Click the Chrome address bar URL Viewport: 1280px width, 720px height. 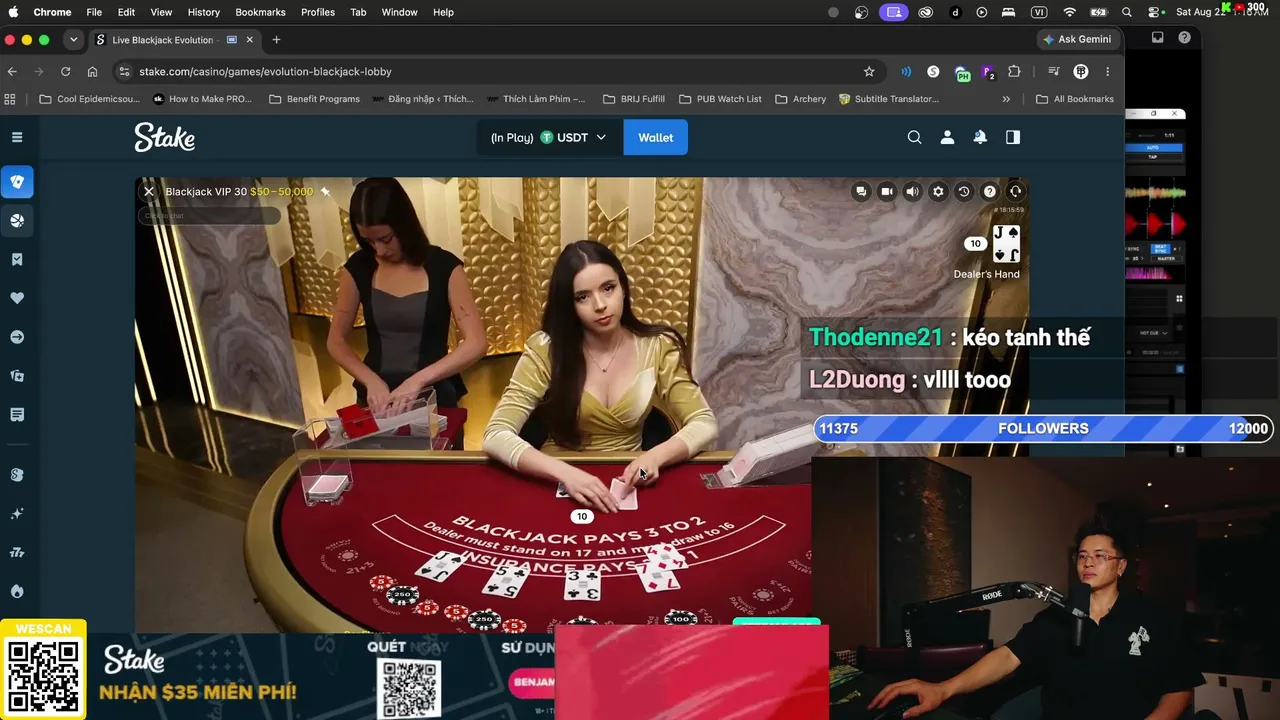[x=265, y=72]
